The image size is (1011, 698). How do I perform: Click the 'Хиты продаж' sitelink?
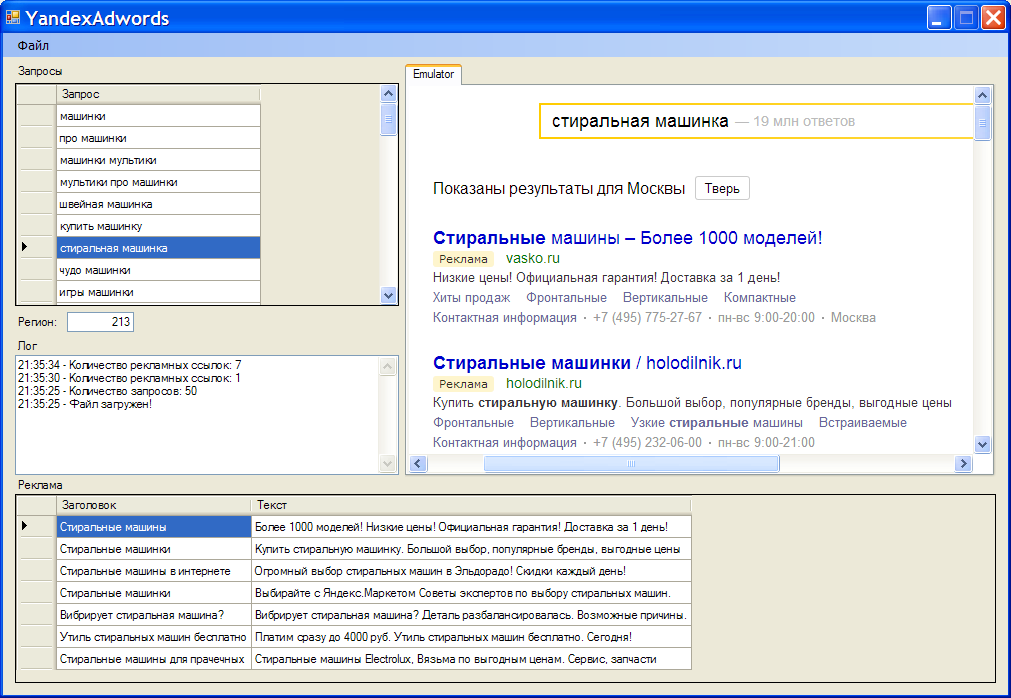pos(471,298)
